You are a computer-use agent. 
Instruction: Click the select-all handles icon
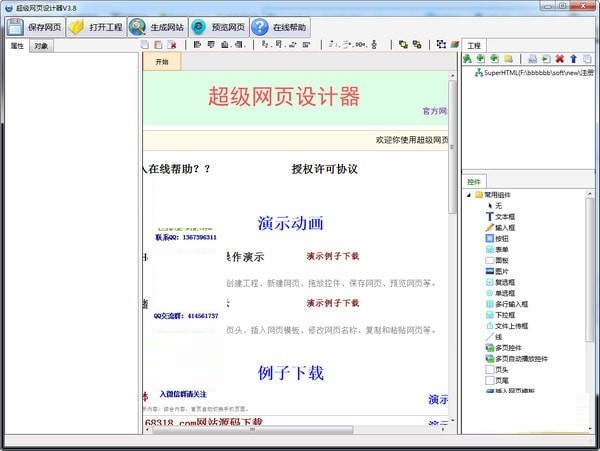click(x=441, y=44)
